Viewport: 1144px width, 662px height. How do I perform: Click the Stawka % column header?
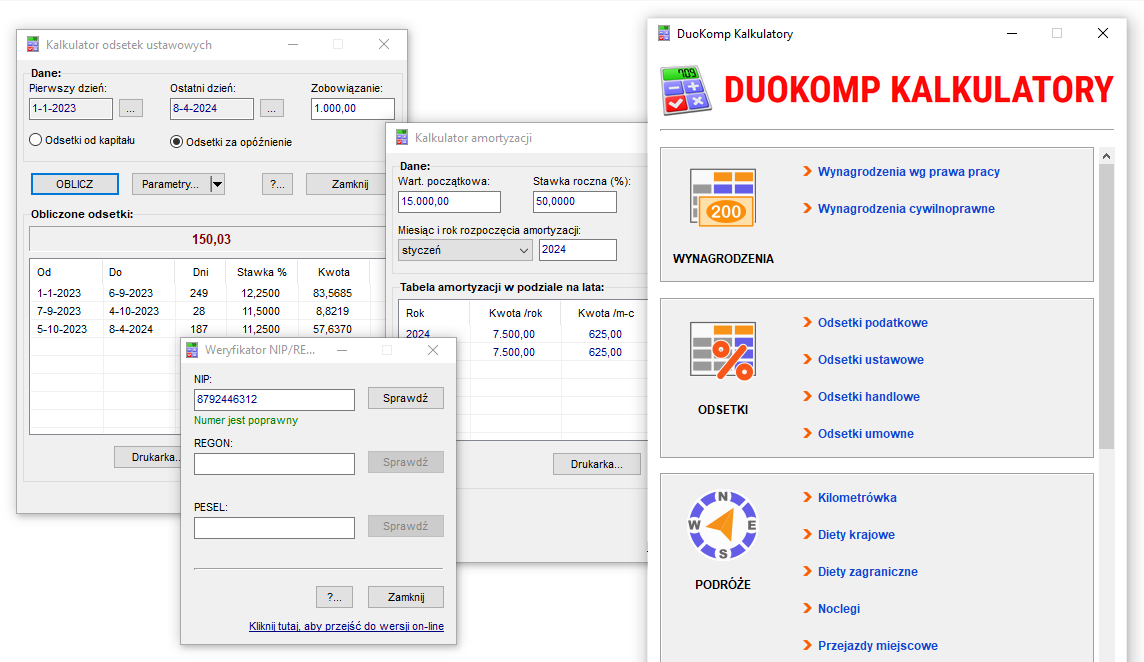[262, 272]
